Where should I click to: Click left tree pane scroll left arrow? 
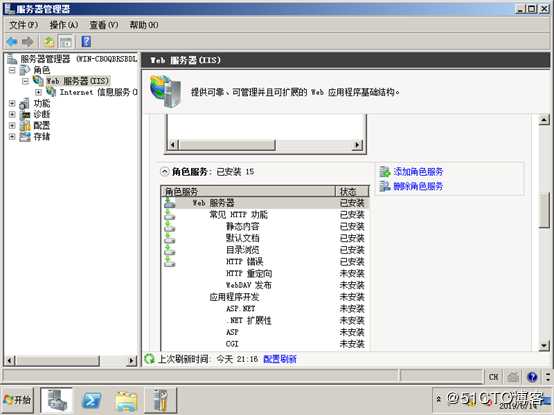[10, 361]
